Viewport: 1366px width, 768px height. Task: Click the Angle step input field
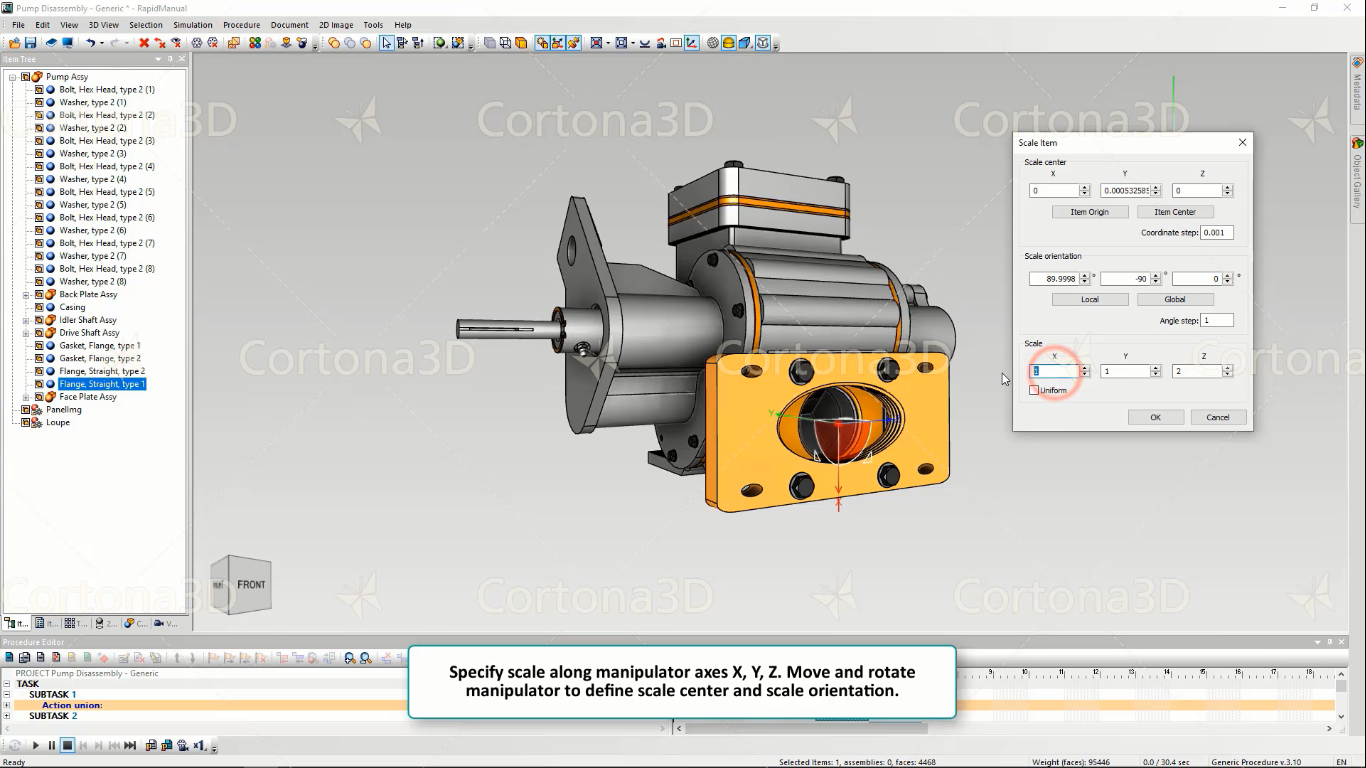tap(1217, 320)
